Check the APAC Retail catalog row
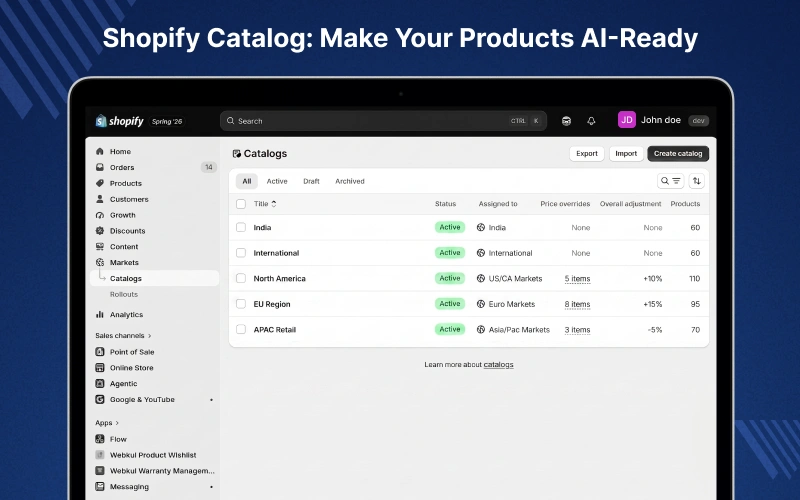800x500 pixels. [241, 330]
